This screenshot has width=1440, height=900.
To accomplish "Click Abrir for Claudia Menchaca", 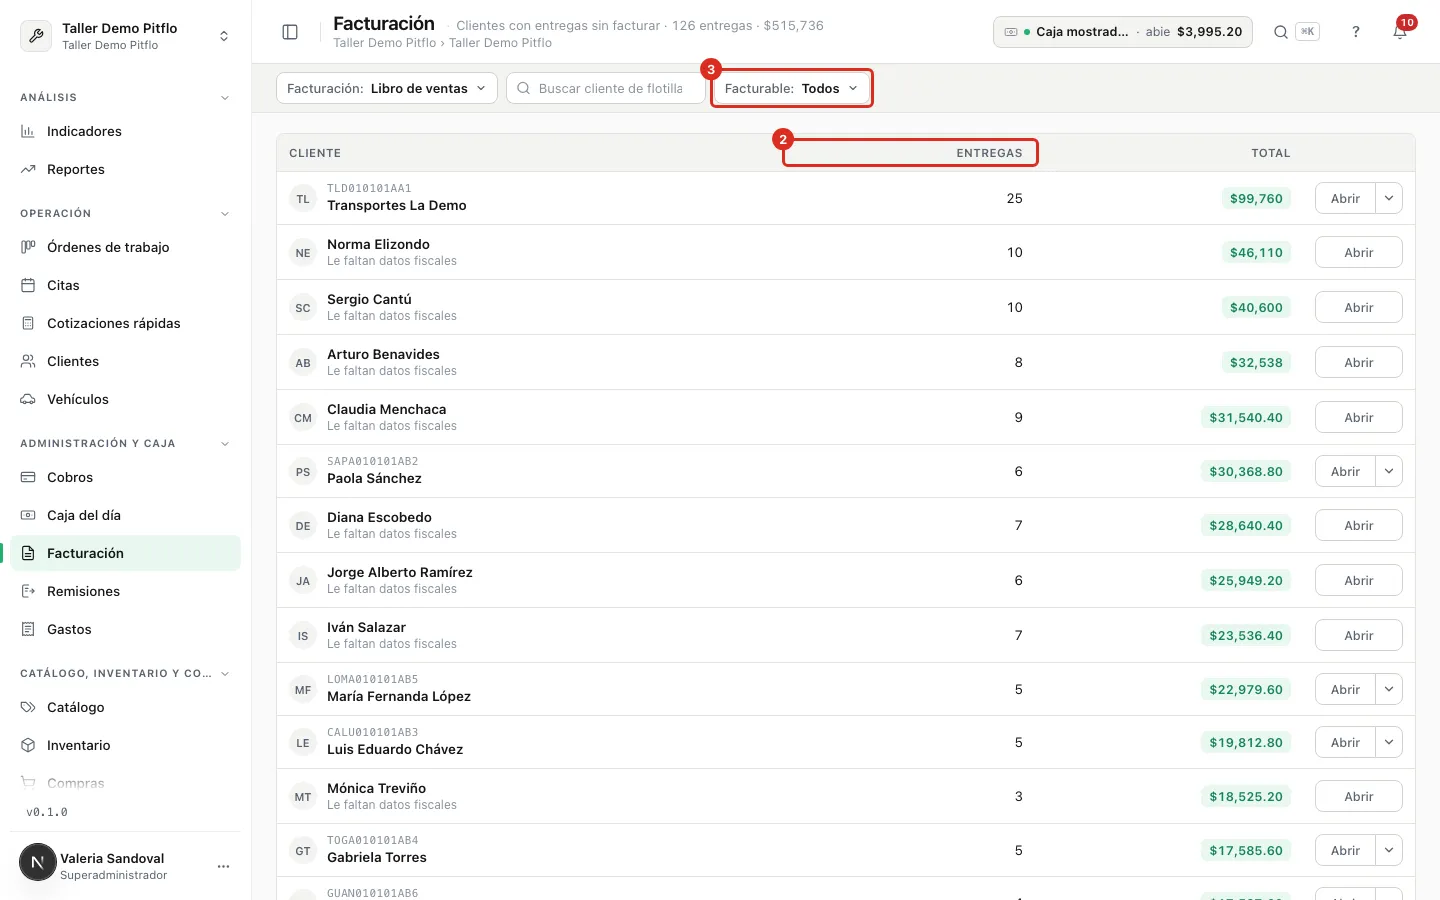I will pyautogui.click(x=1358, y=417).
